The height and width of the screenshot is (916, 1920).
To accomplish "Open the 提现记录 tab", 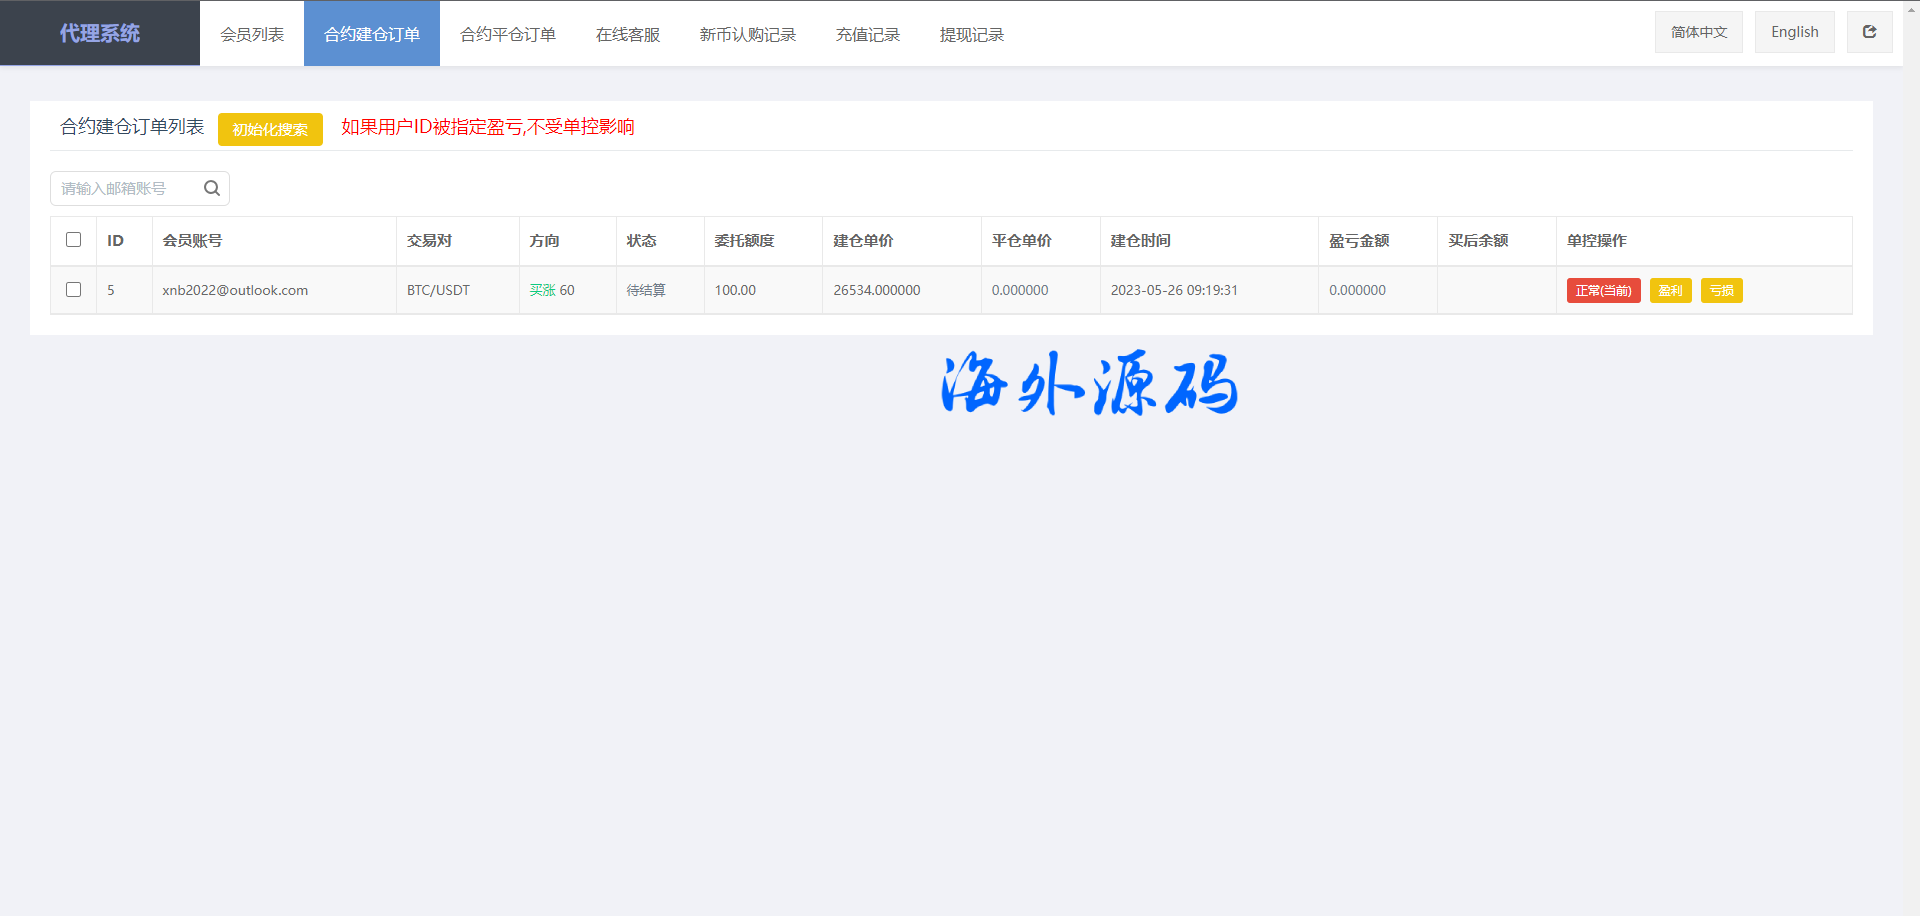I will point(972,34).
